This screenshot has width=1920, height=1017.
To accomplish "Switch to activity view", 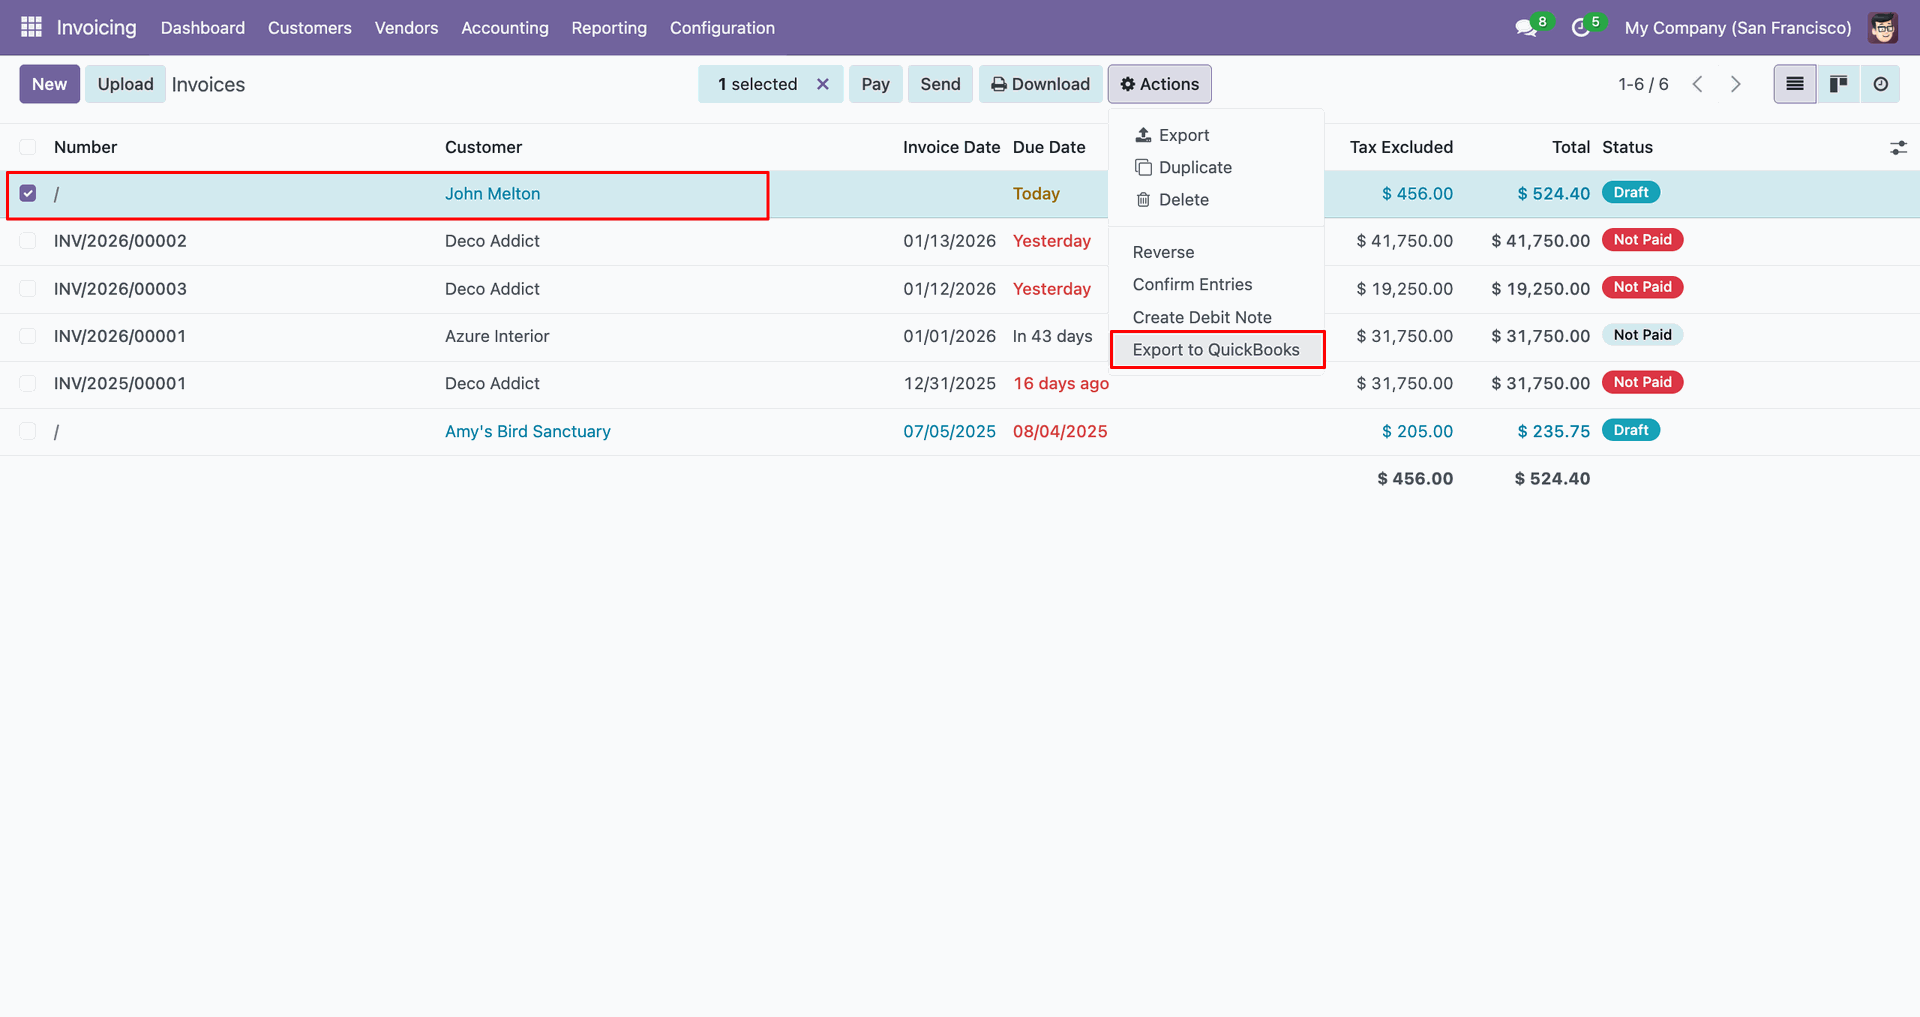I will [x=1881, y=84].
